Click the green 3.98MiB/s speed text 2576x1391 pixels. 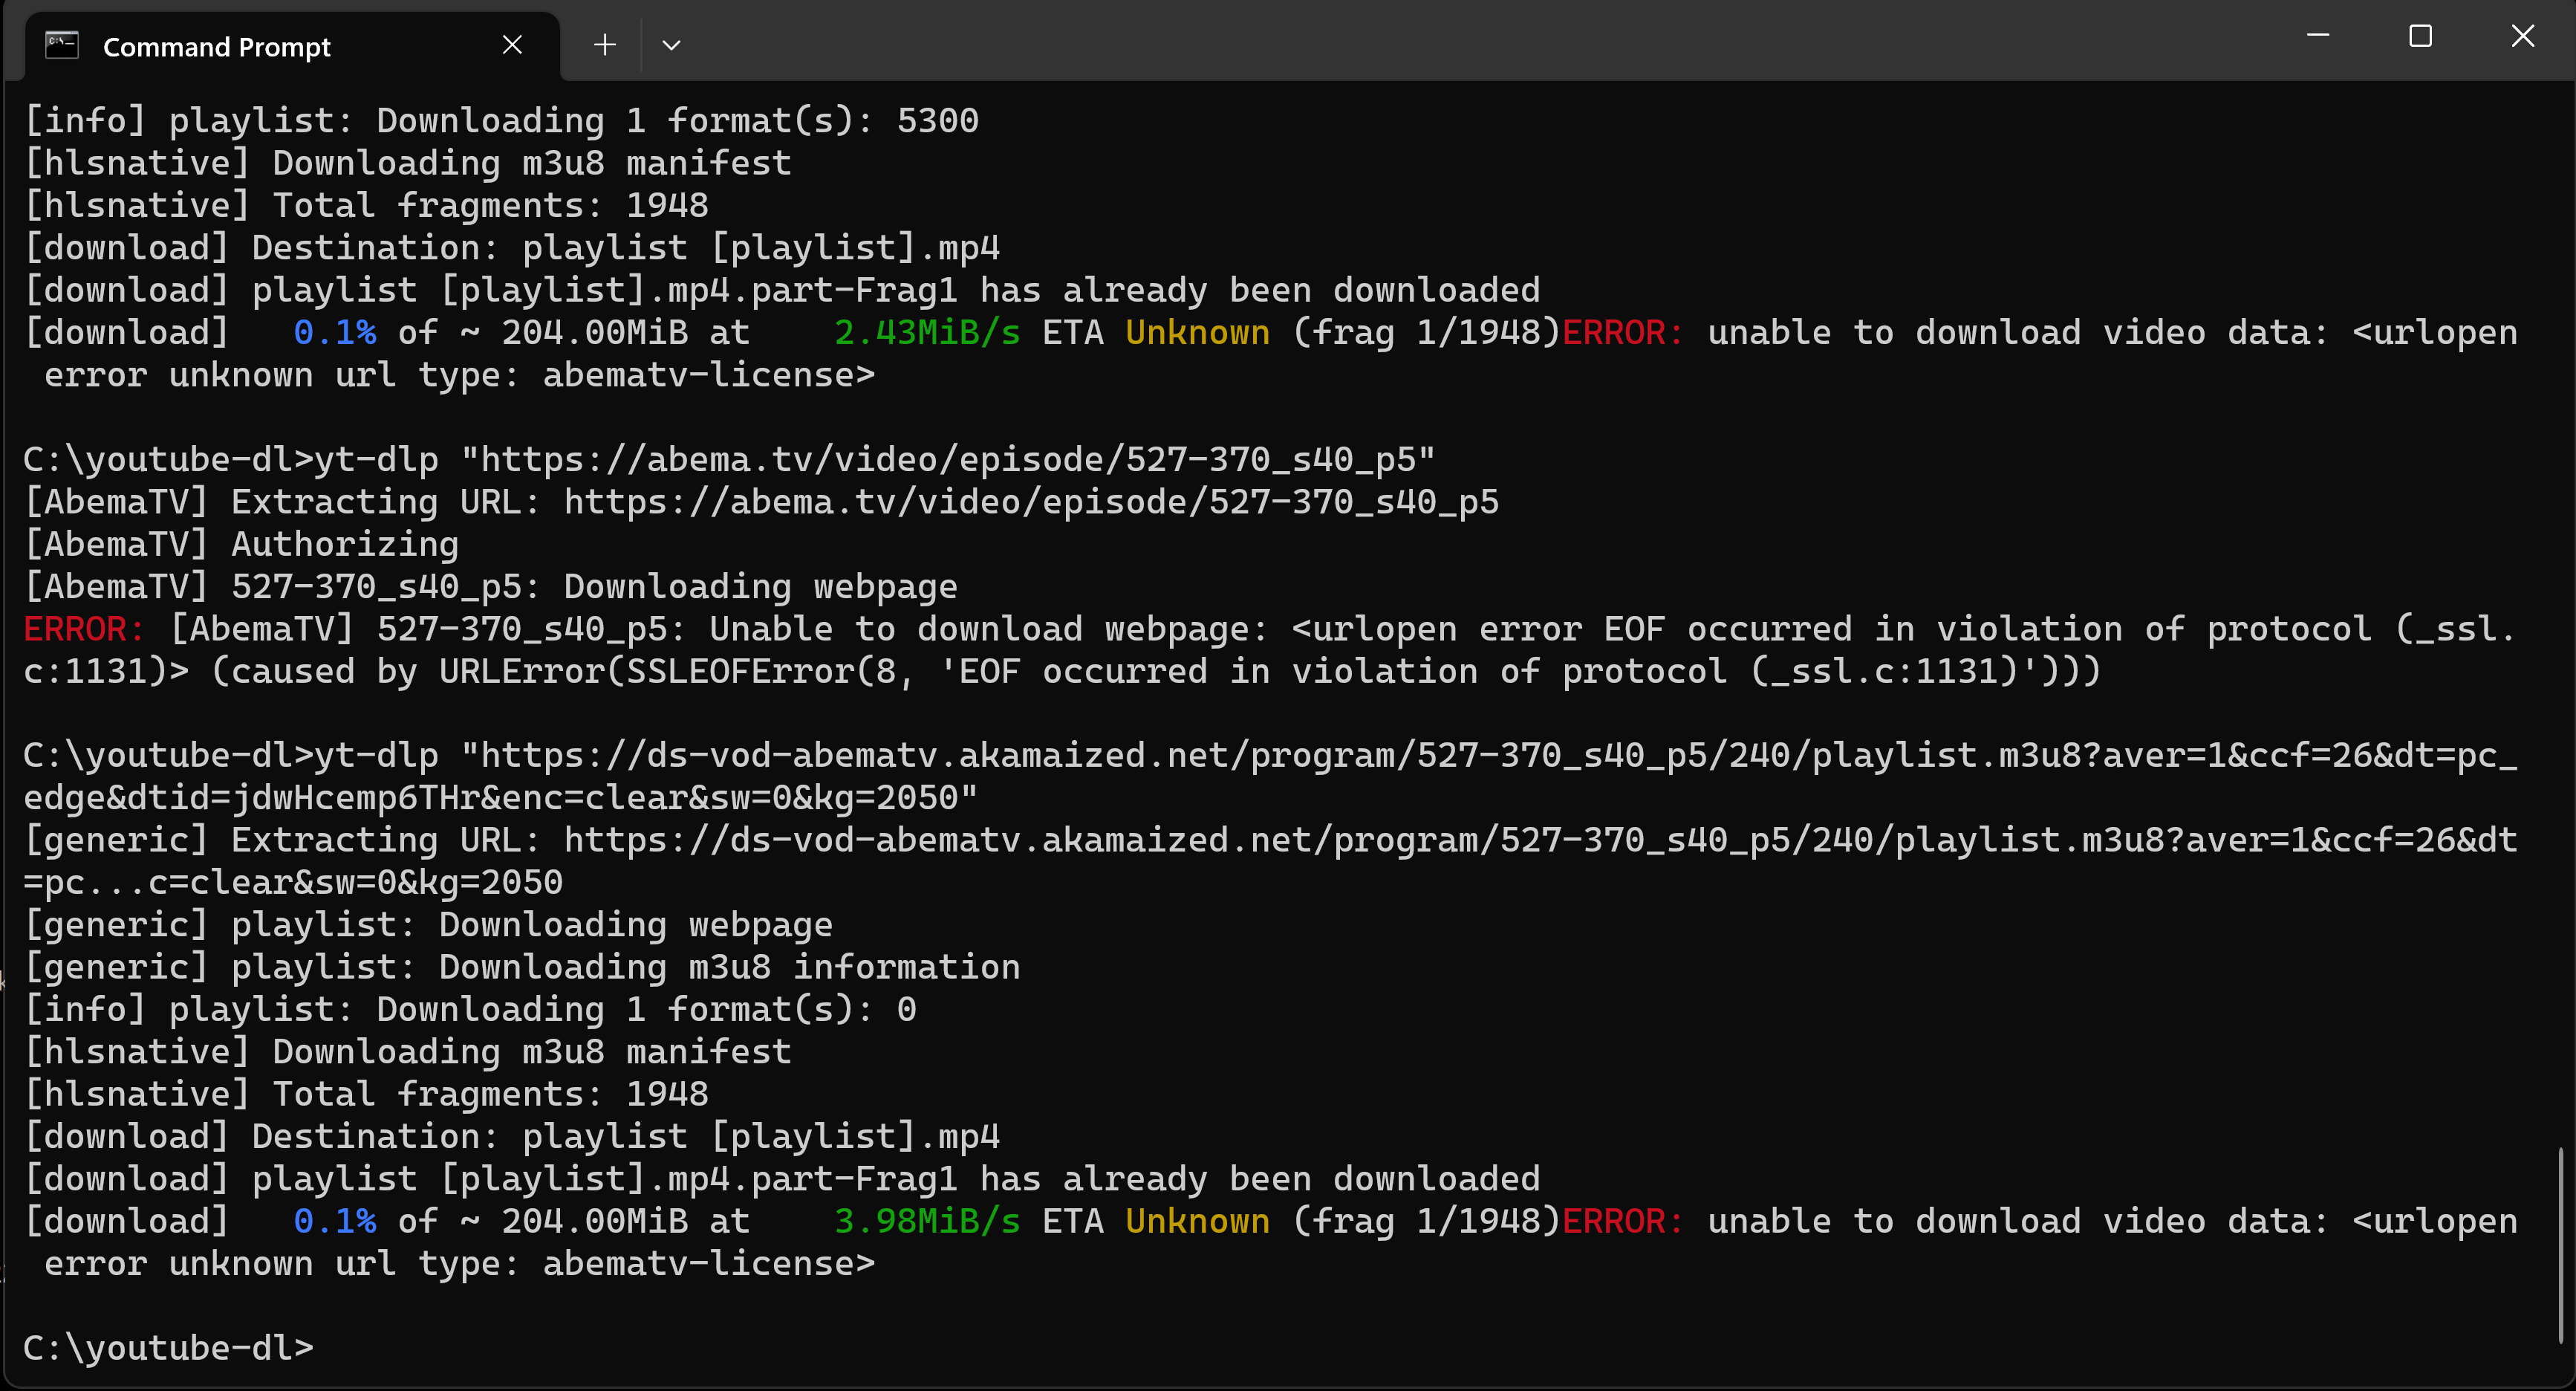pyautogui.click(x=926, y=1221)
